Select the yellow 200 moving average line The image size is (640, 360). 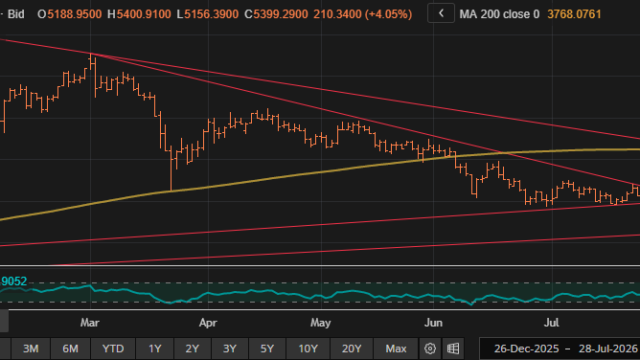pyautogui.click(x=286, y=176)
